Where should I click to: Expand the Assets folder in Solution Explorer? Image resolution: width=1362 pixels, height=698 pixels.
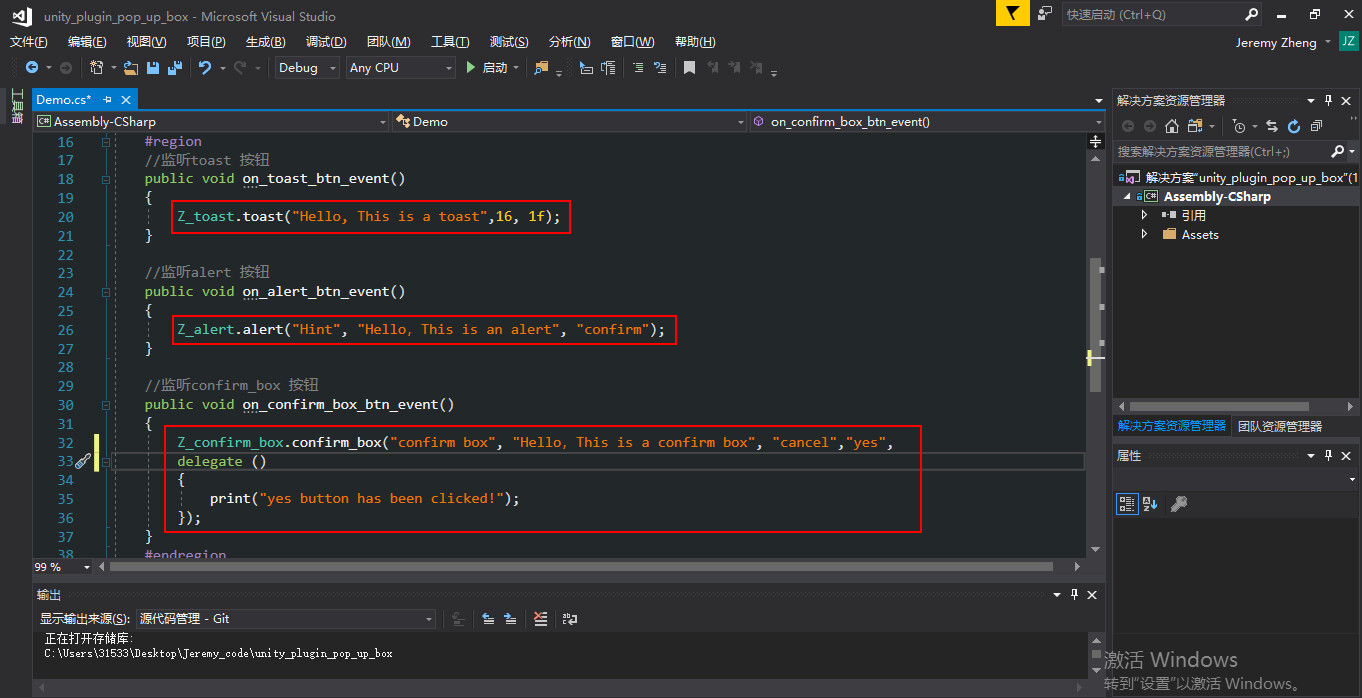coord(1144,234)
